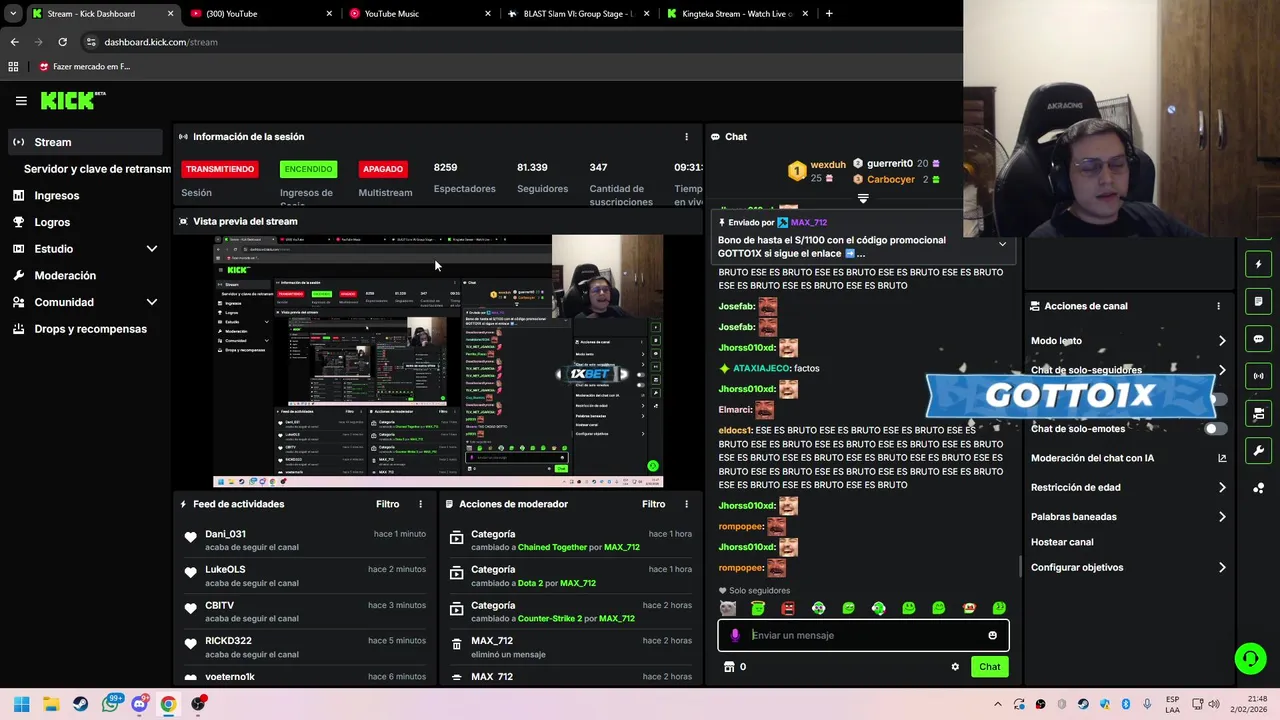
Task: Open Filtro in Feed de actividades
Action: (387, 504)
